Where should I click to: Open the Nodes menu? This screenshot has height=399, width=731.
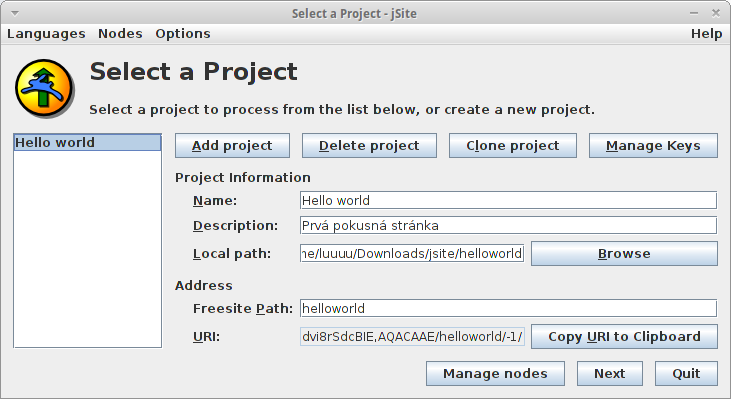pyautogui.click(x=120, y=34)
